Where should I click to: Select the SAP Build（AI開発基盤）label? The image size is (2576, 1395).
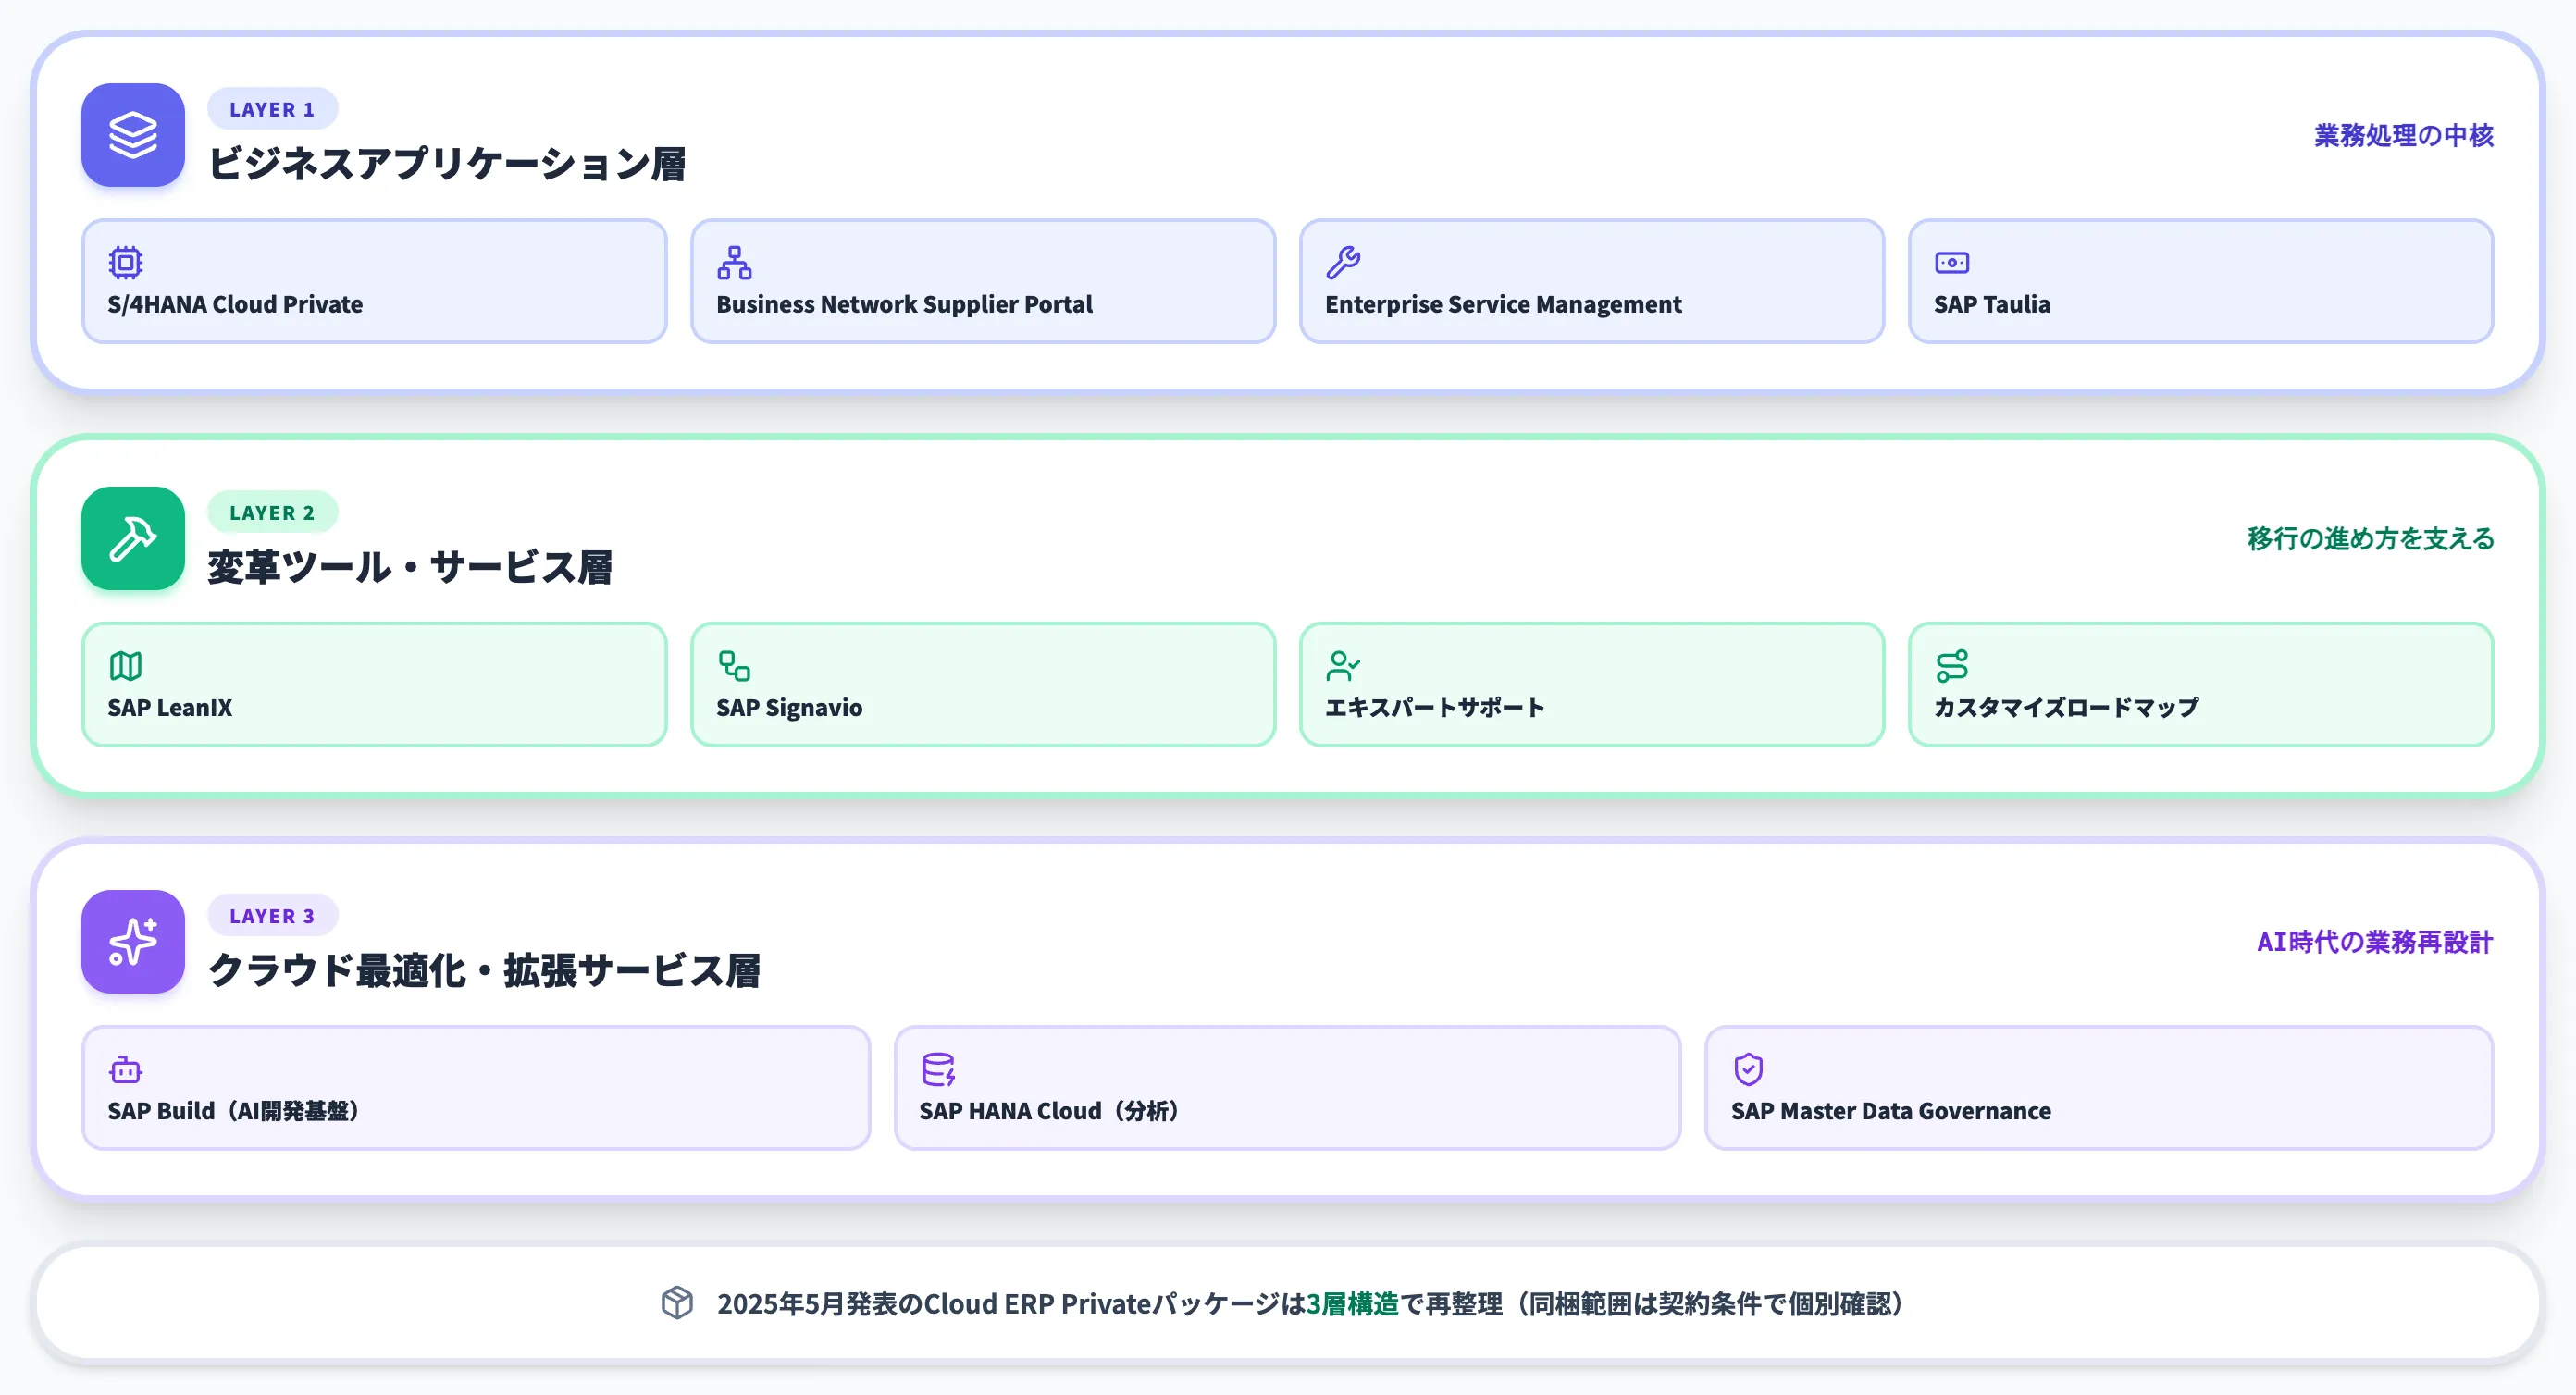[233, 1110]
